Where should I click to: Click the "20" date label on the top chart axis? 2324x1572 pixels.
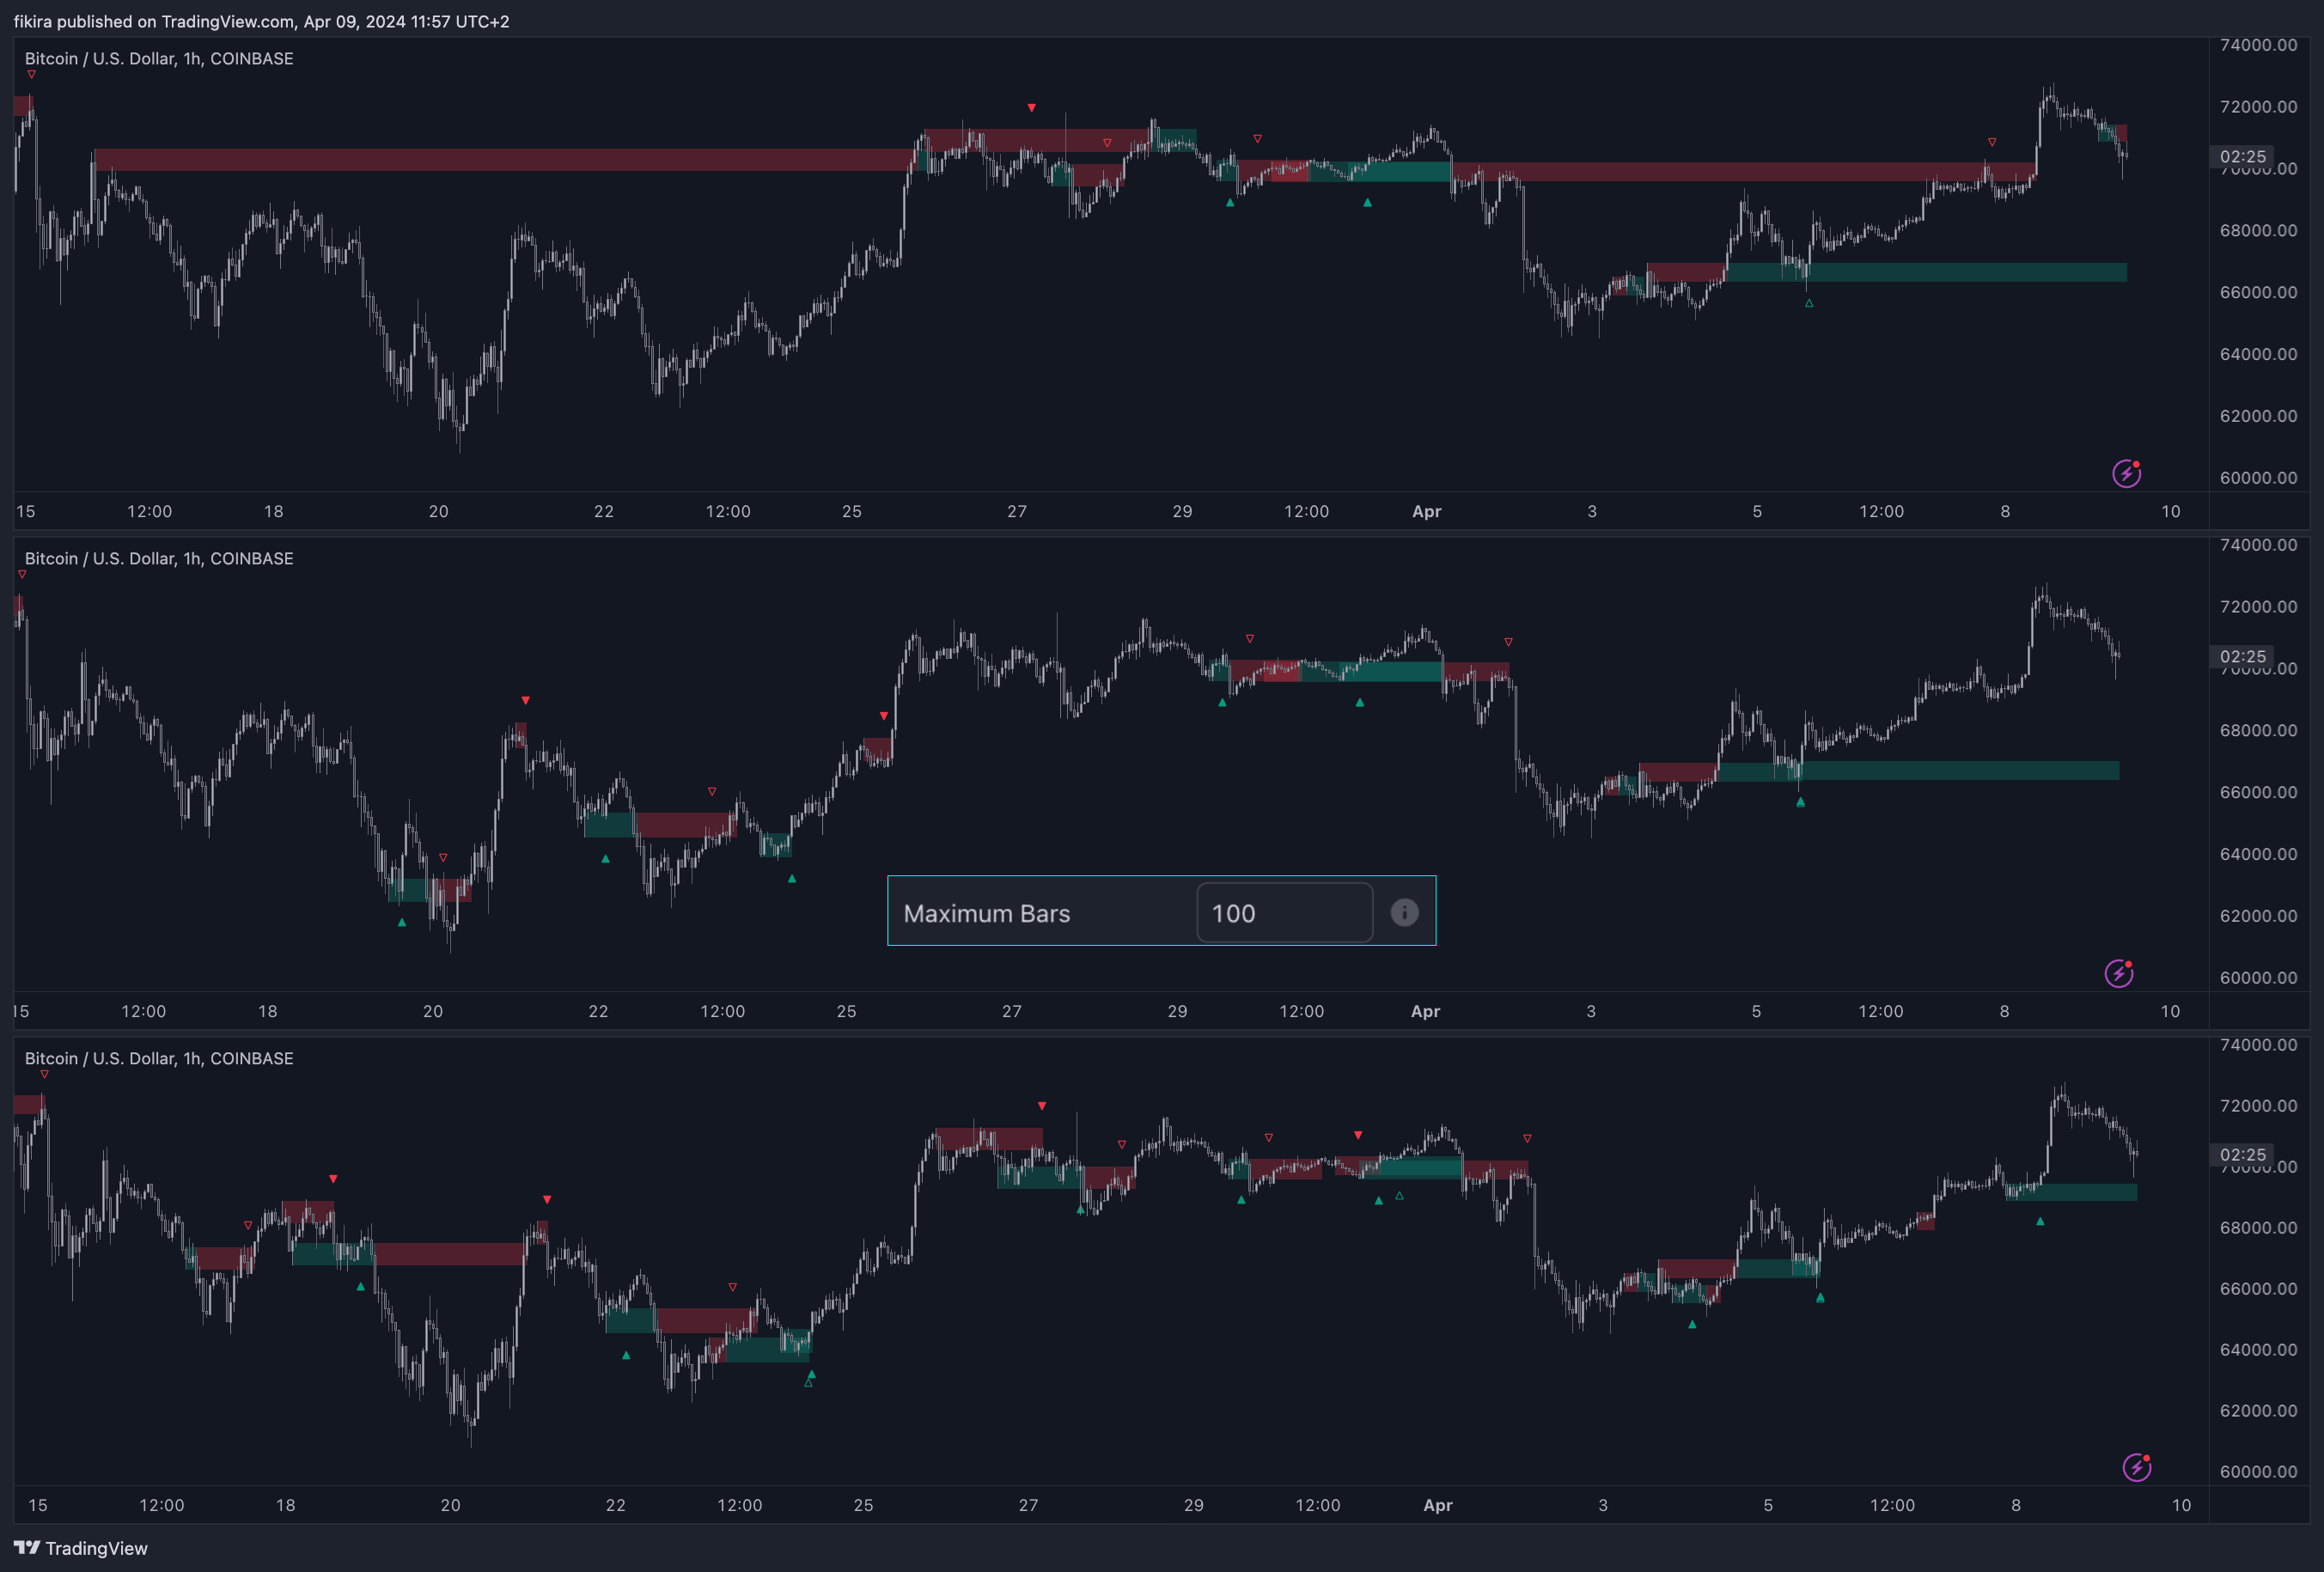click(x=438, y=511)
